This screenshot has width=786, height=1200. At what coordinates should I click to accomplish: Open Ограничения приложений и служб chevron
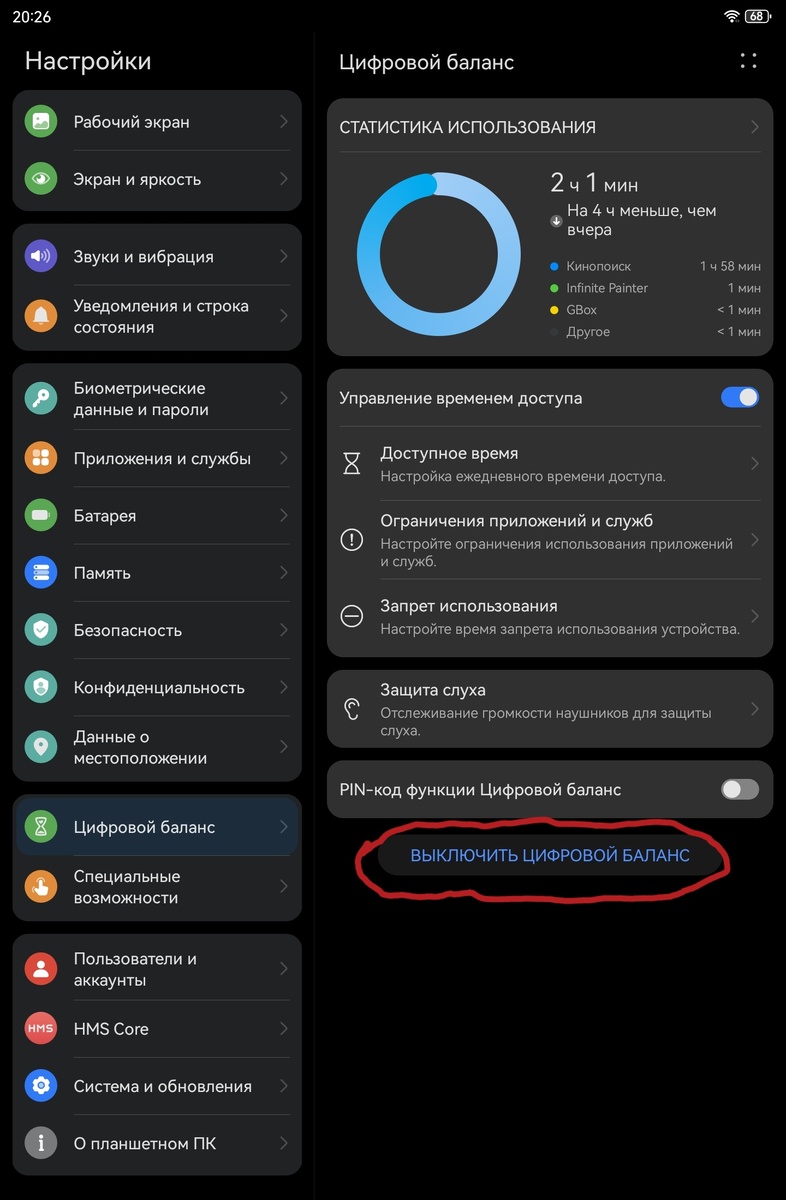point(755,540)
